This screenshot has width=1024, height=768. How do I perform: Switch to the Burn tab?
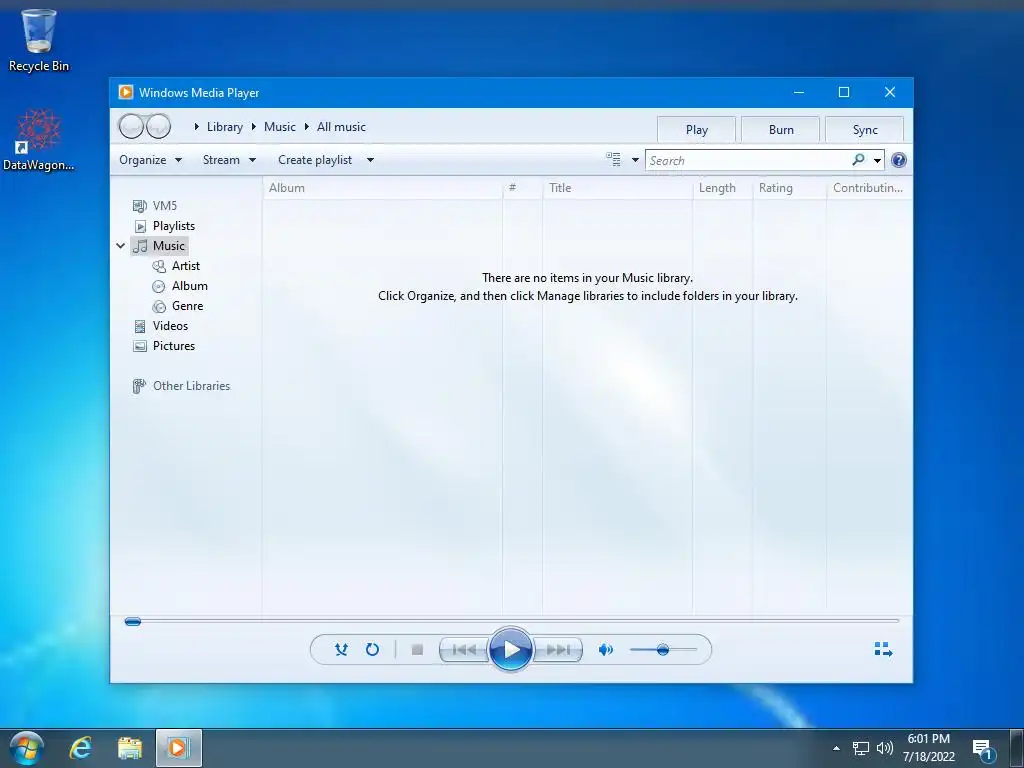point(780,129)
